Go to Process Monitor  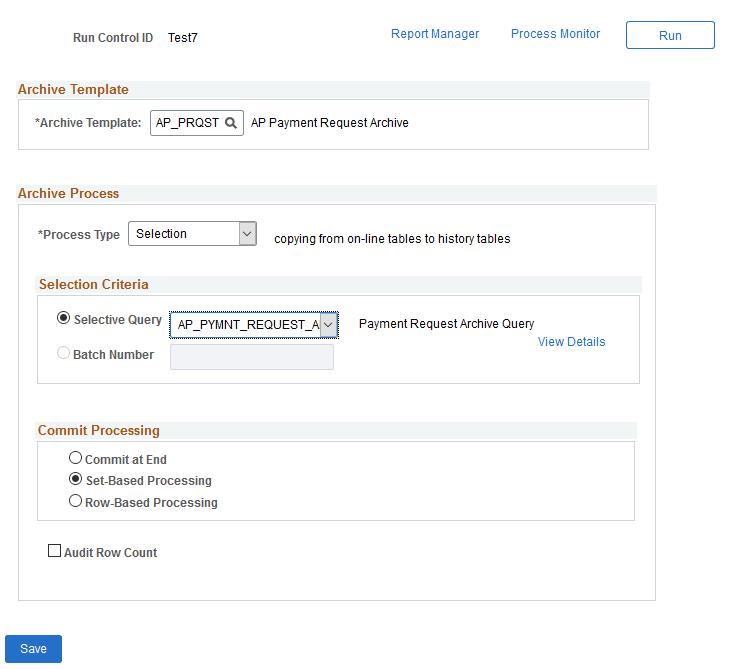click(555, 34)
